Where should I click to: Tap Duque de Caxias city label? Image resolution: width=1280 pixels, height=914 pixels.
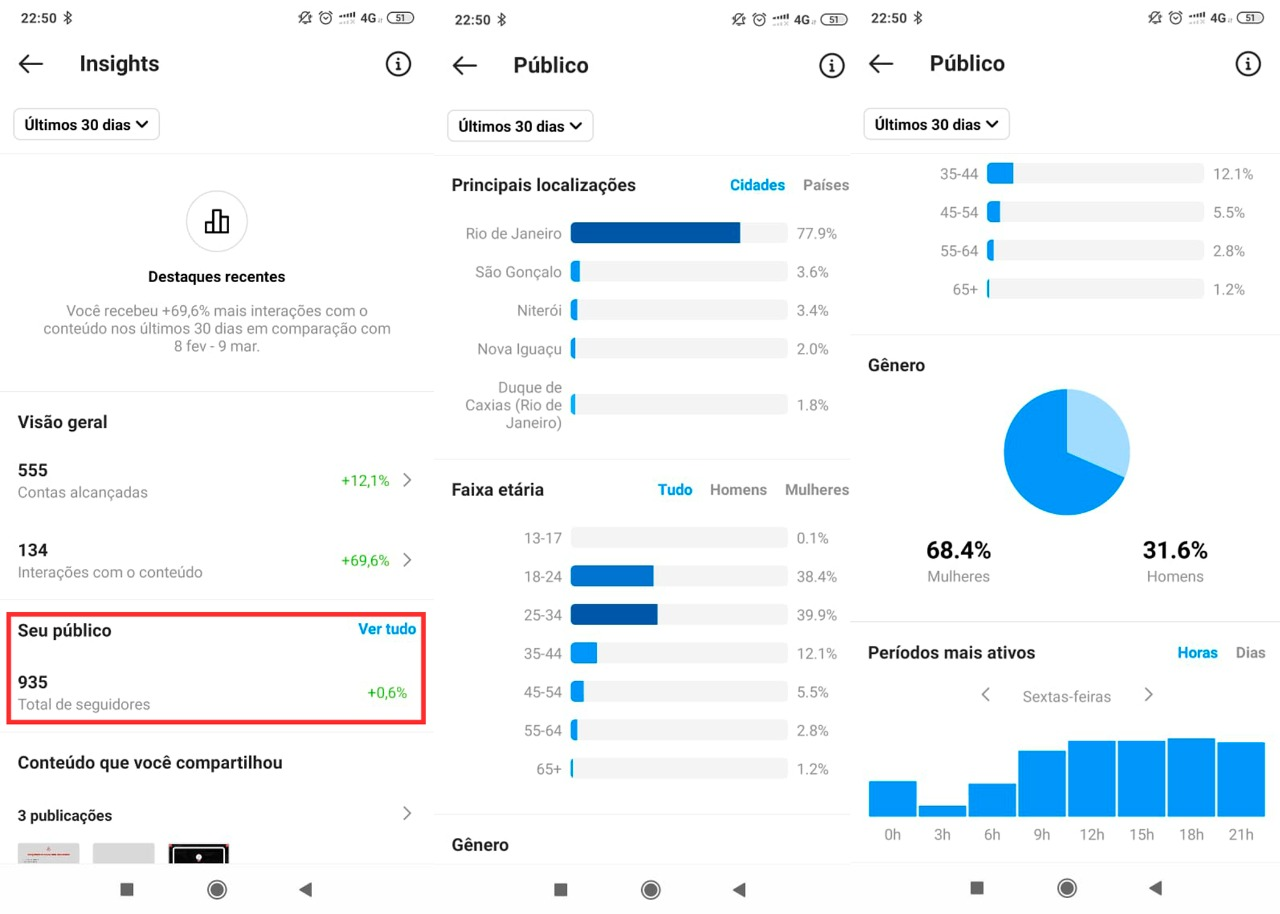(514, 405)
